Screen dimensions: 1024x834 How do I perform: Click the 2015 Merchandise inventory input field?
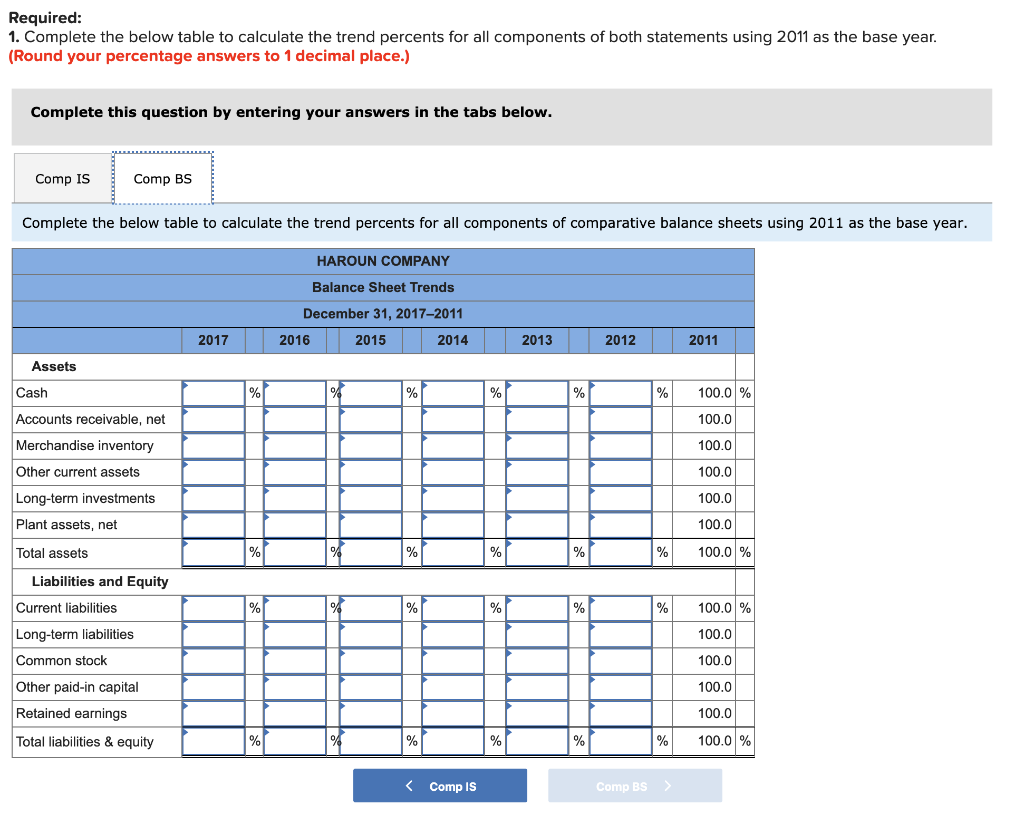pos(370,445)
